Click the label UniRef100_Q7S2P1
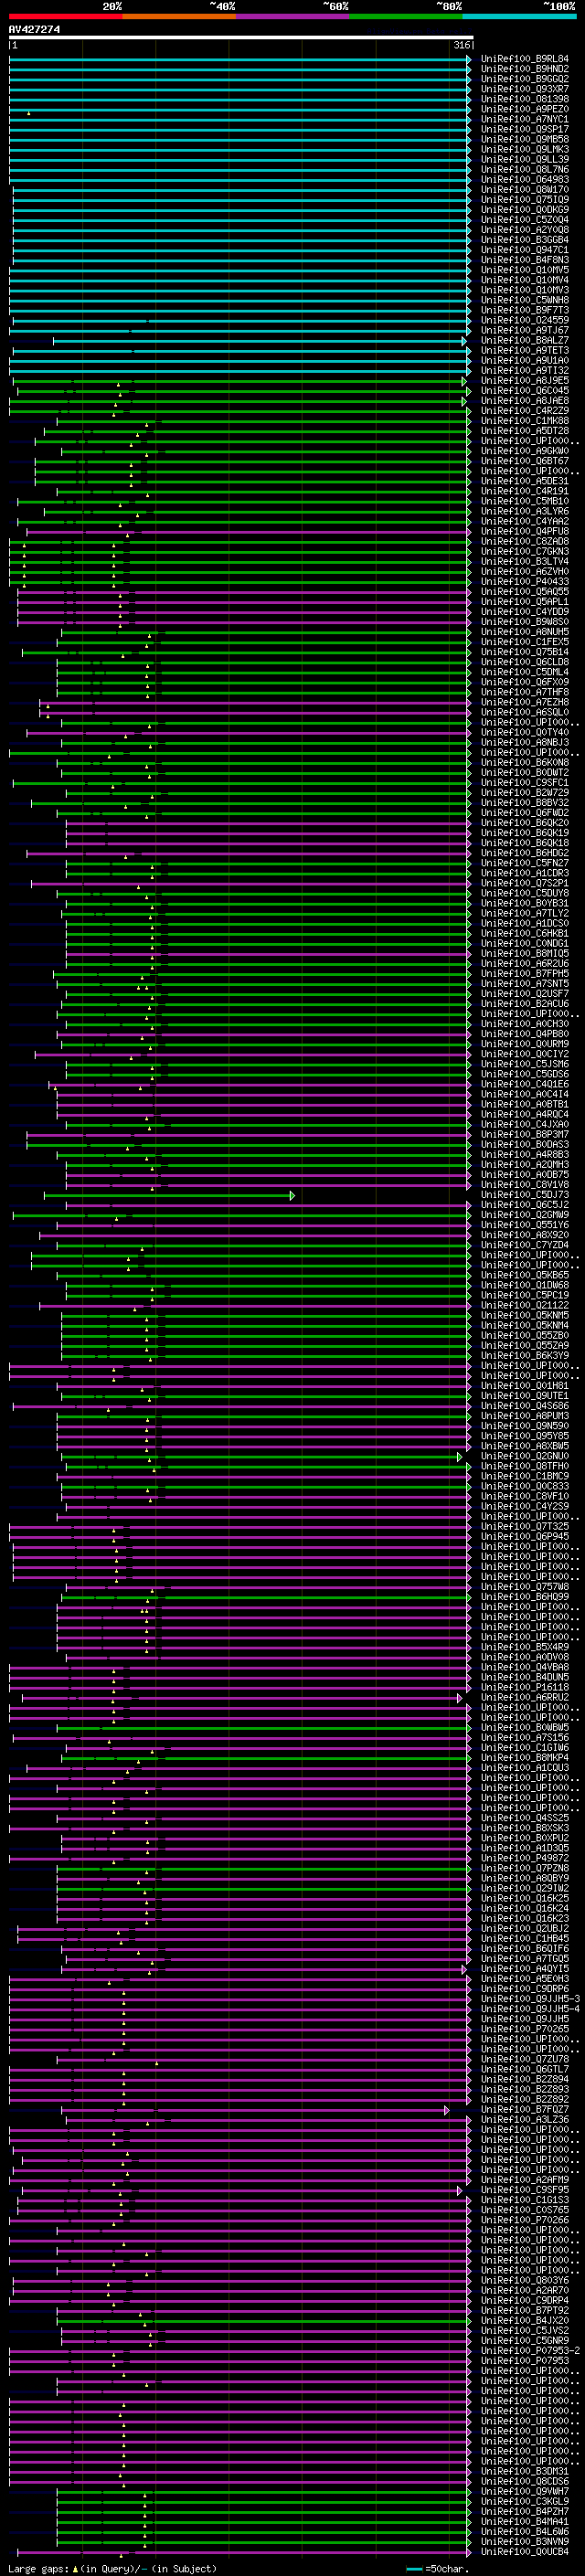The width and height of the screenshot is (585, 2576). coord(524,883)
